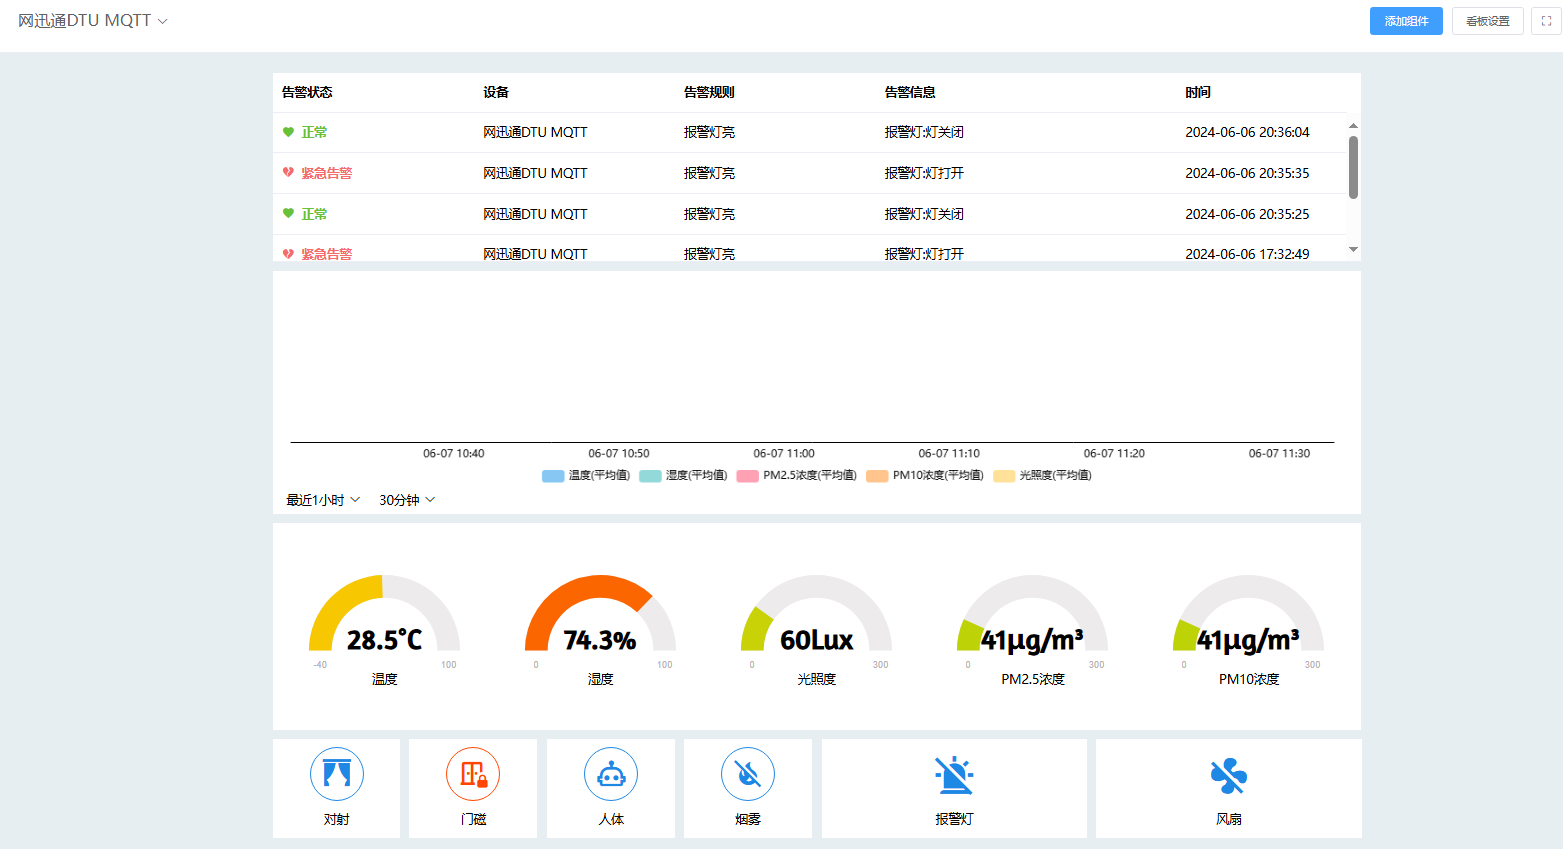Click the 烟雾 smoke sensor icon
Viewport: 1563px width, 849px height.
(748, 774)
